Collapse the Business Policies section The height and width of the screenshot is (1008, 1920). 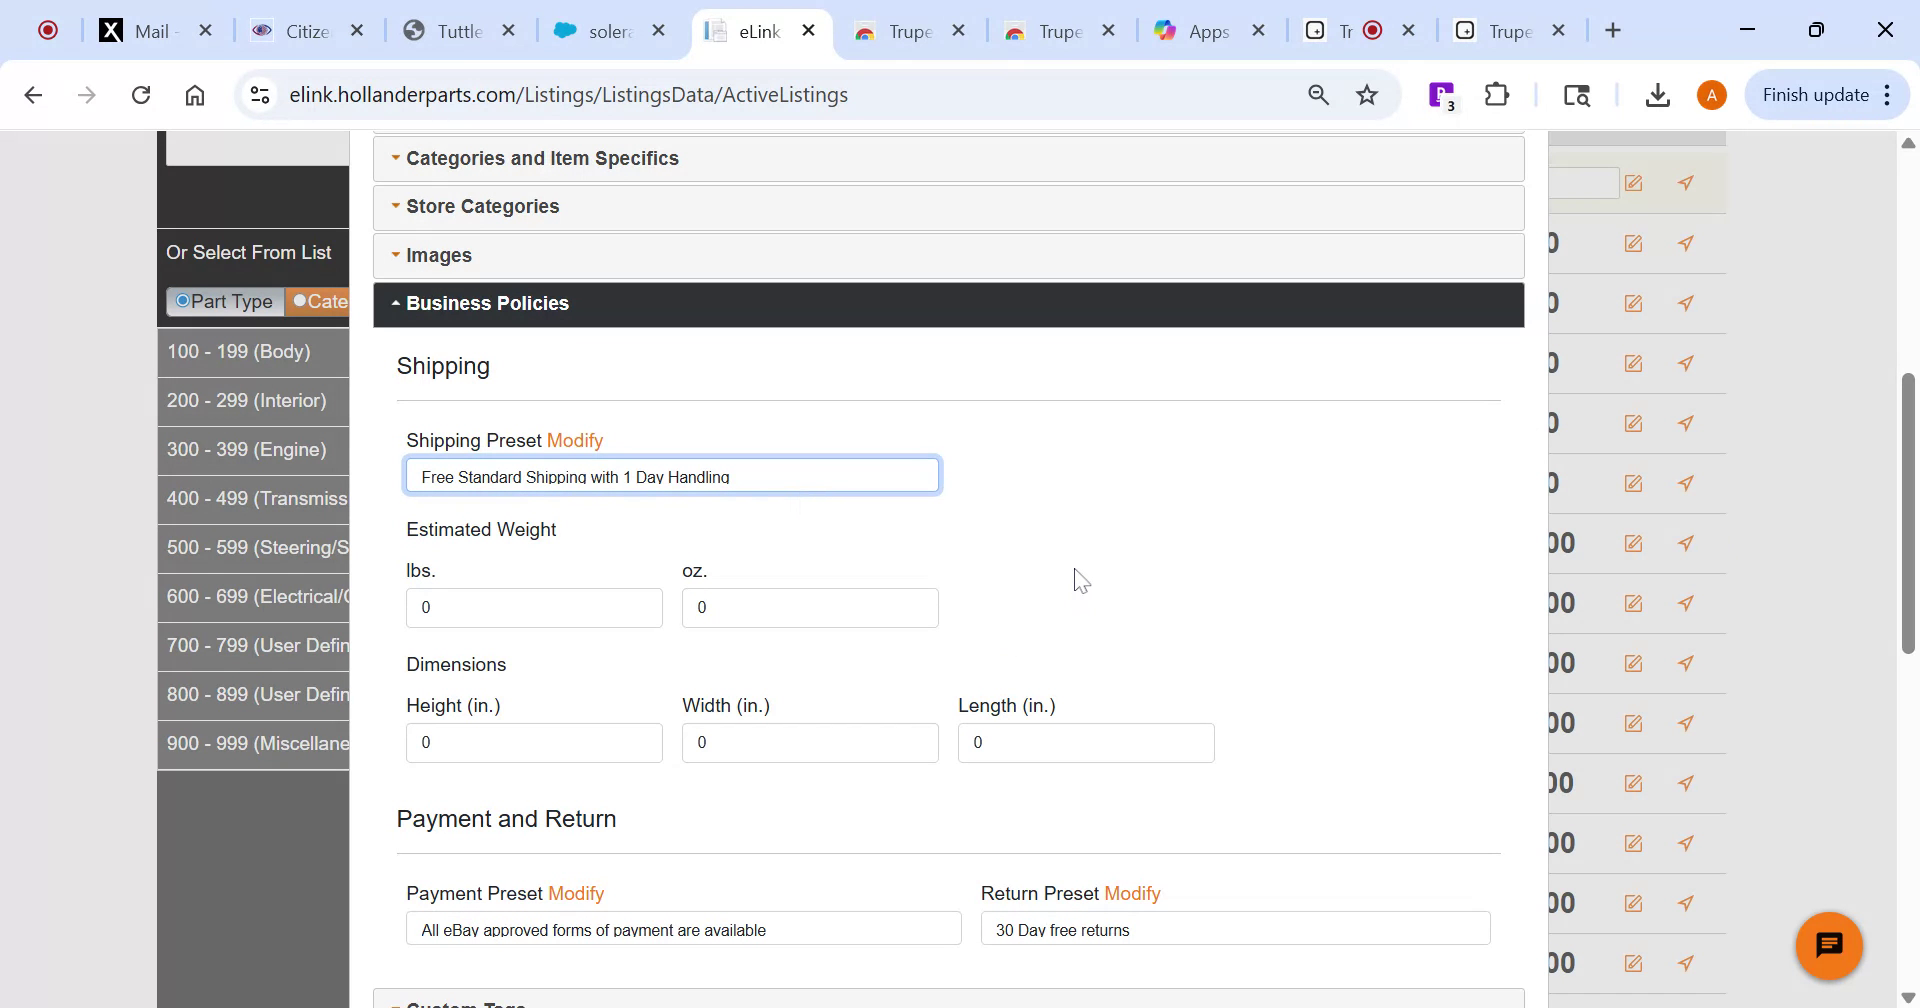coord(487,303)
